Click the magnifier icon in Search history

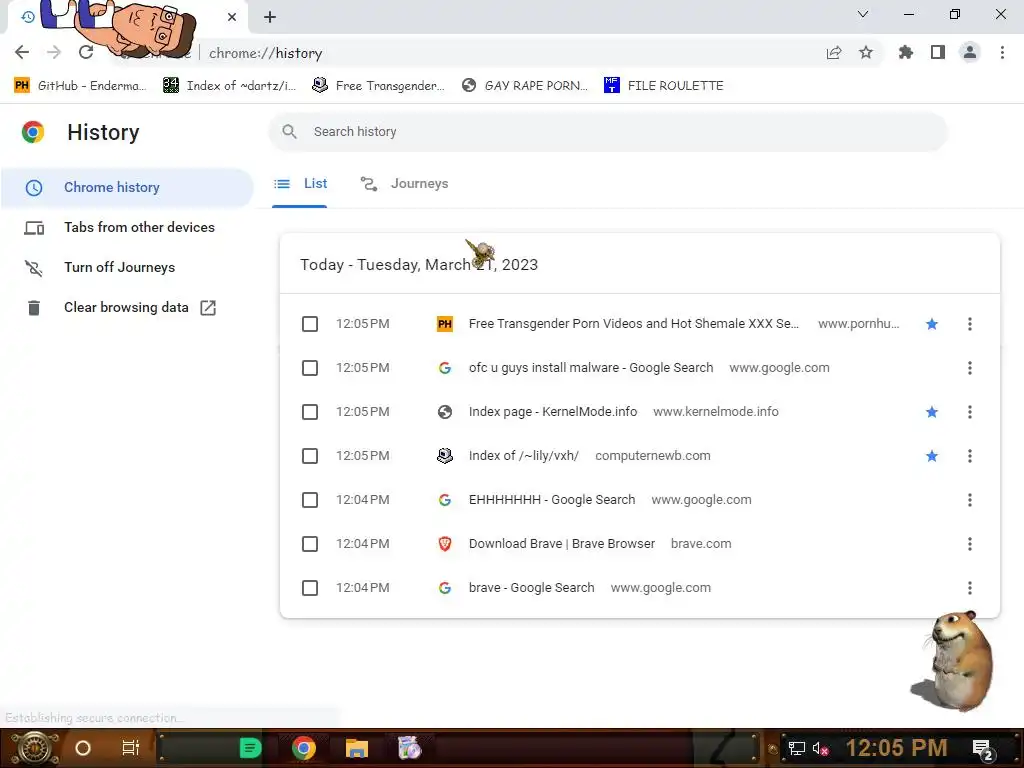[x=289, y=132]
